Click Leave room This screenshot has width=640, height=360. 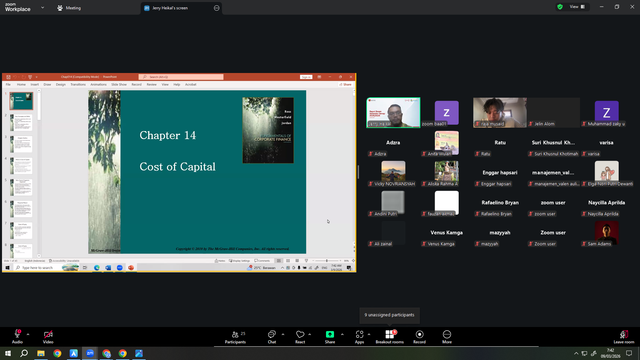tap(624, 337)
